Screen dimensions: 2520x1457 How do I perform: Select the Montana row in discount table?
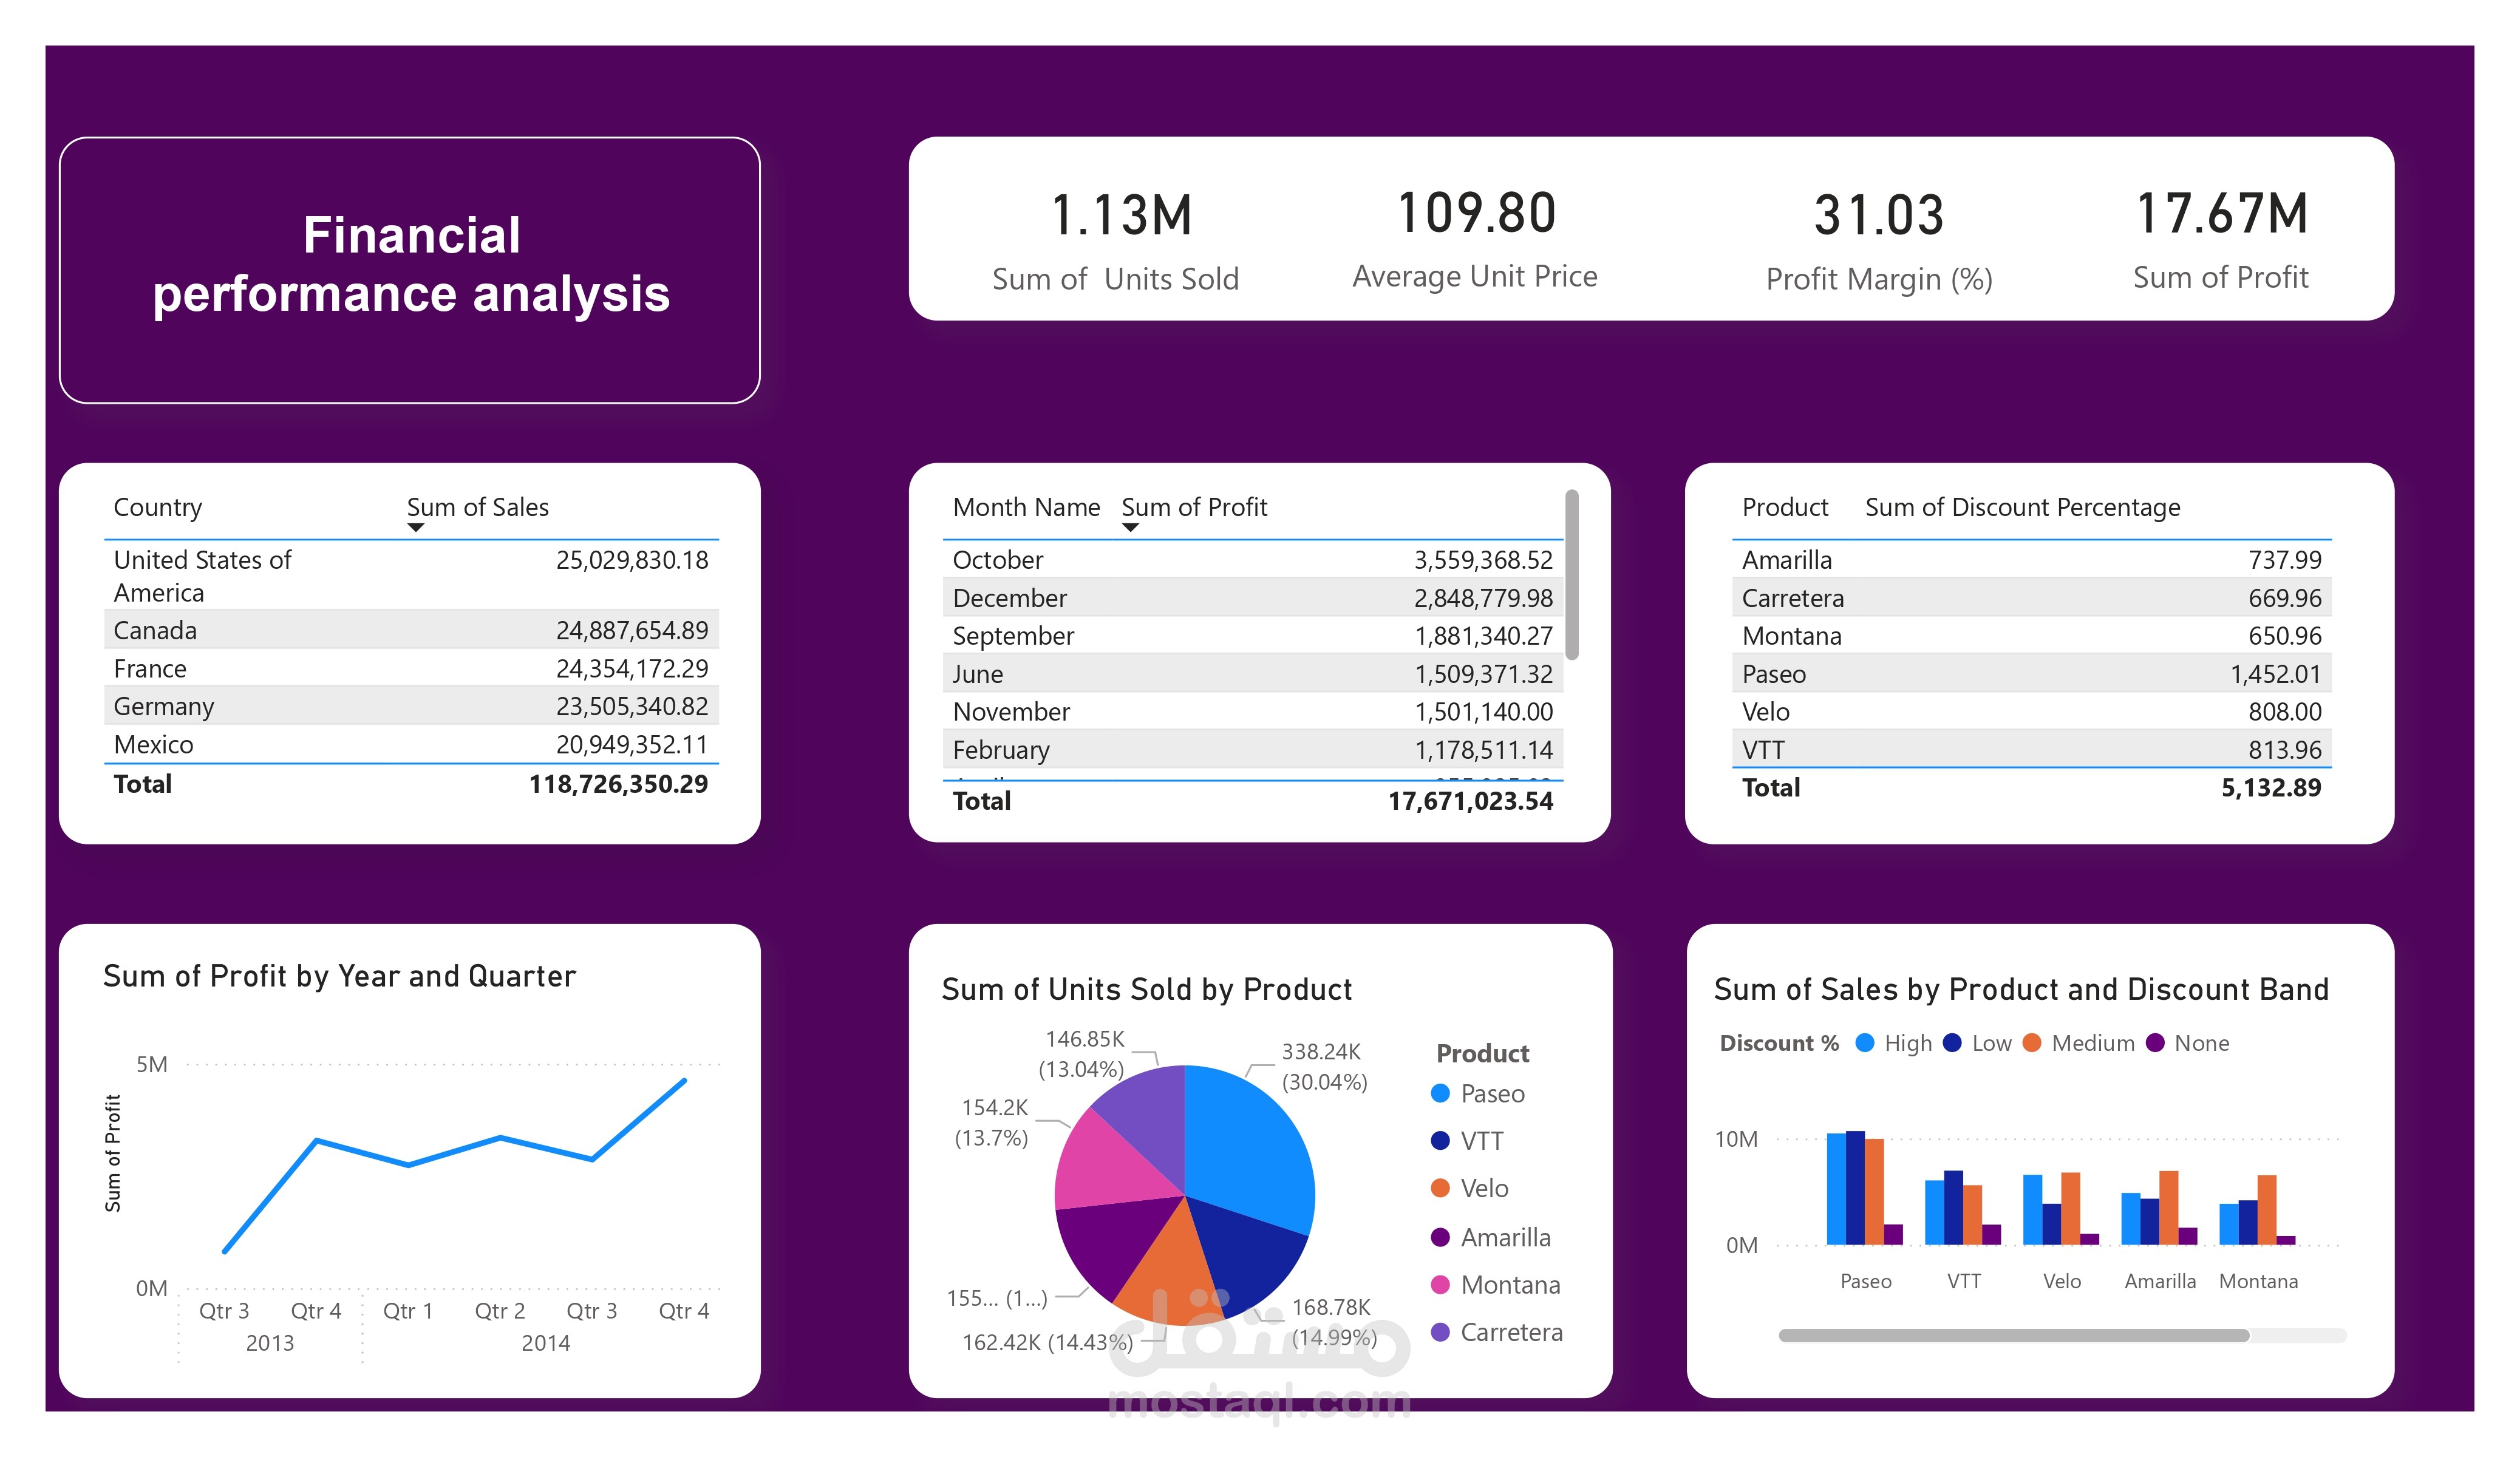(x=2031, y=635)
